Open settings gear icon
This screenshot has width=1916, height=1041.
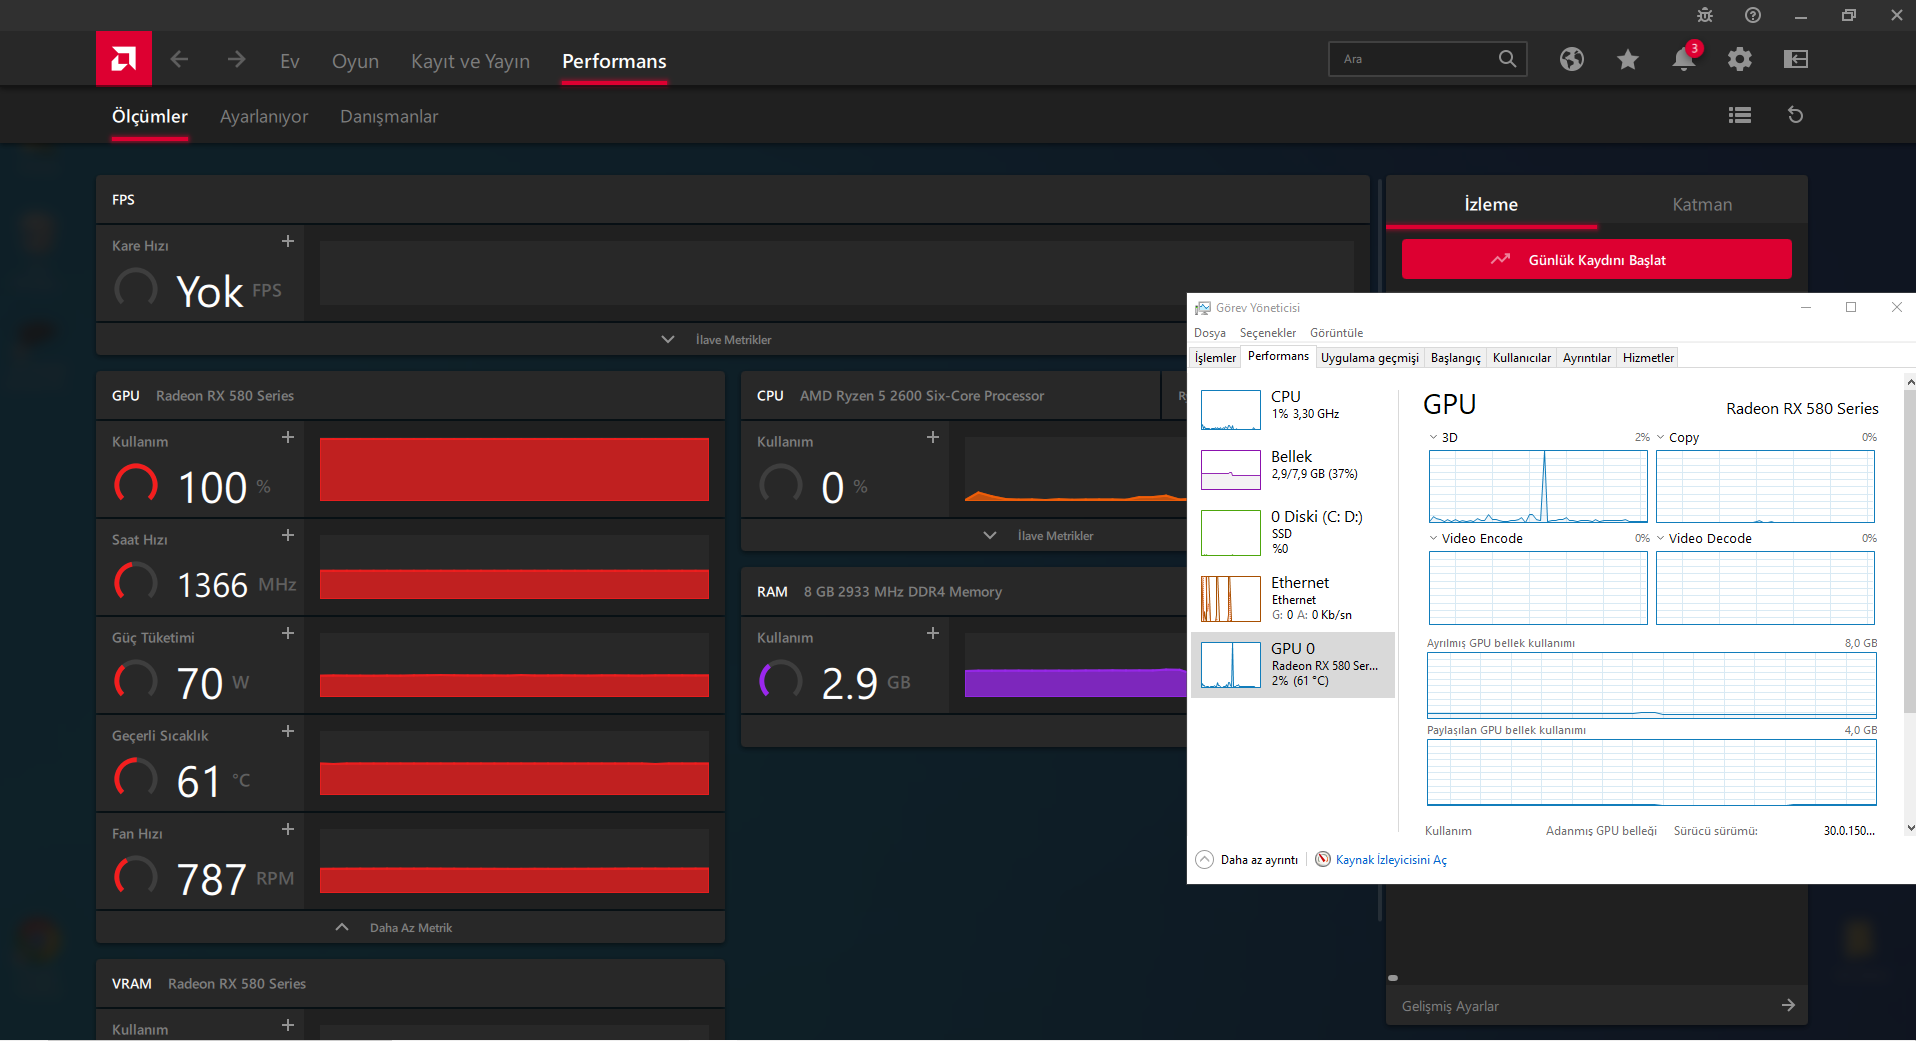coord(1739,60)
